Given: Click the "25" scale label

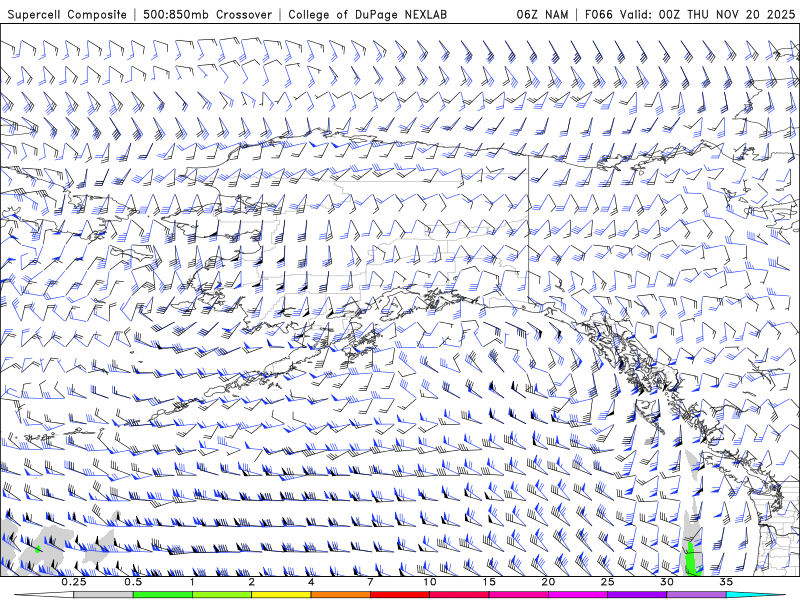Looking at the screenshot, I should point(607,582).
